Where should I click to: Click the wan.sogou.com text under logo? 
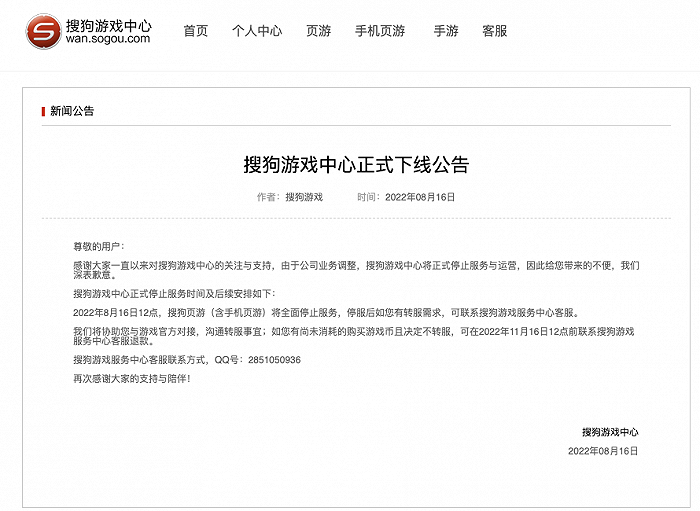(x=107, y=40)
